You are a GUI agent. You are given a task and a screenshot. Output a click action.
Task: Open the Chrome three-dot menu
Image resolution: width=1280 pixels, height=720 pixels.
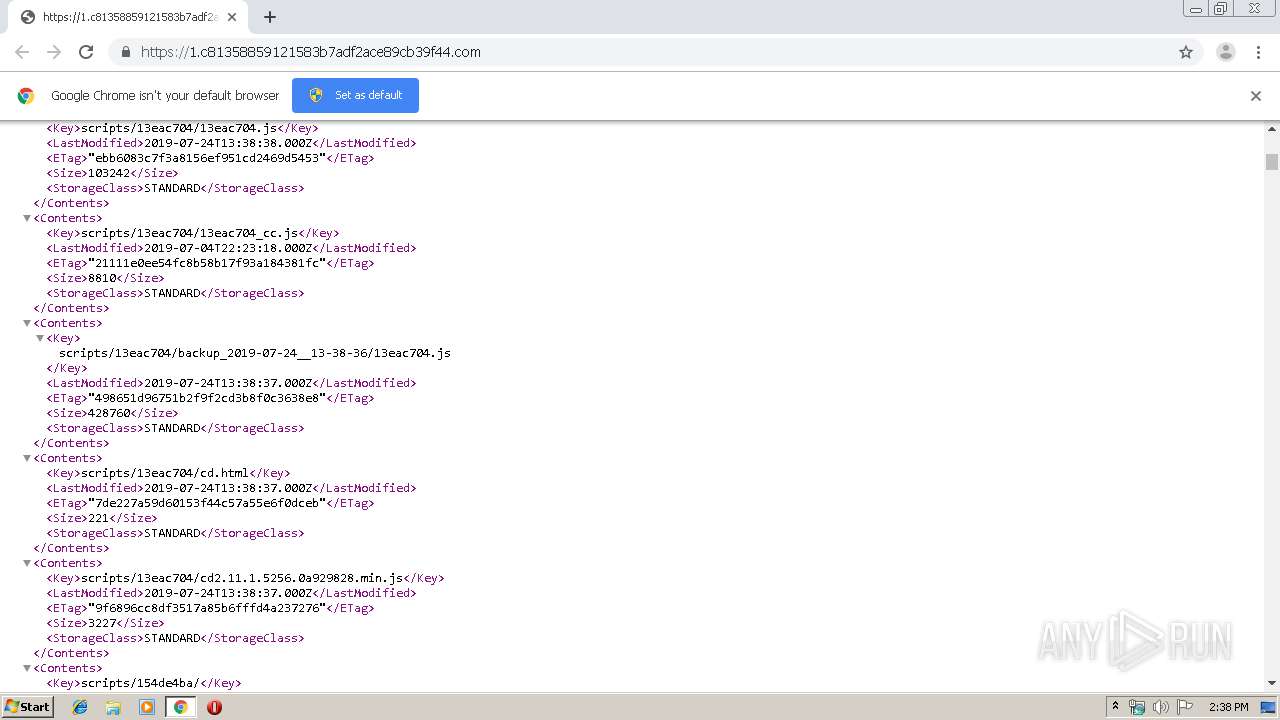[1258, 52]
